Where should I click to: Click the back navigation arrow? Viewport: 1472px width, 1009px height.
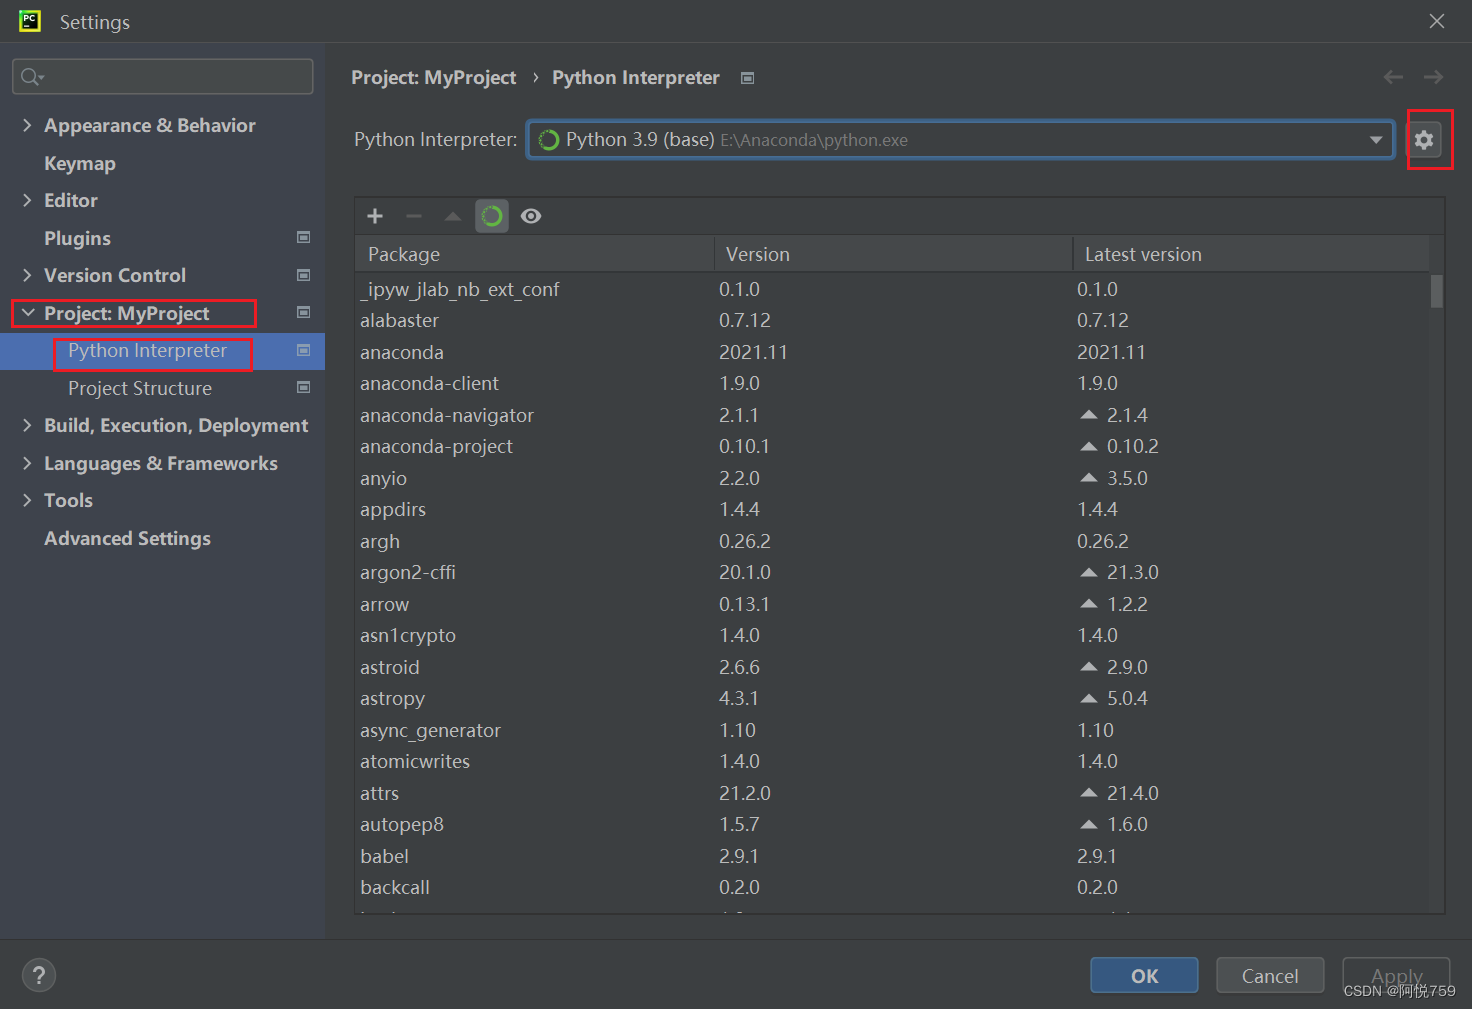[1393, 77]
